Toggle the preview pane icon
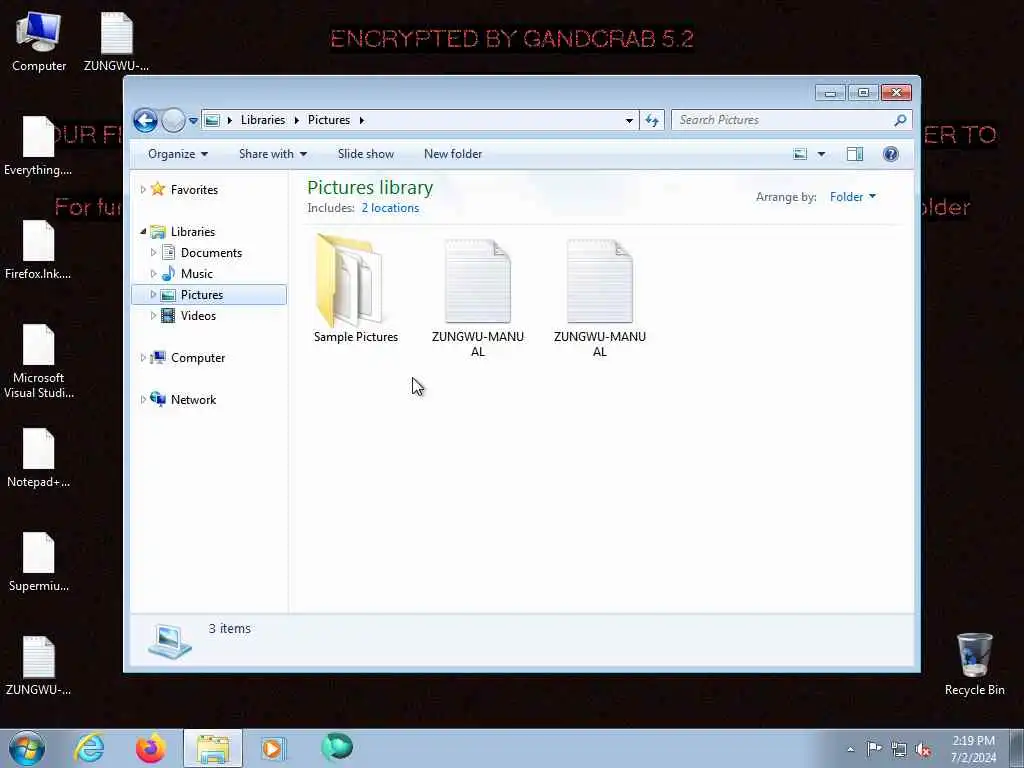Screen dimensions: 1024x768 pyautogui.click(x=855, y=154)
